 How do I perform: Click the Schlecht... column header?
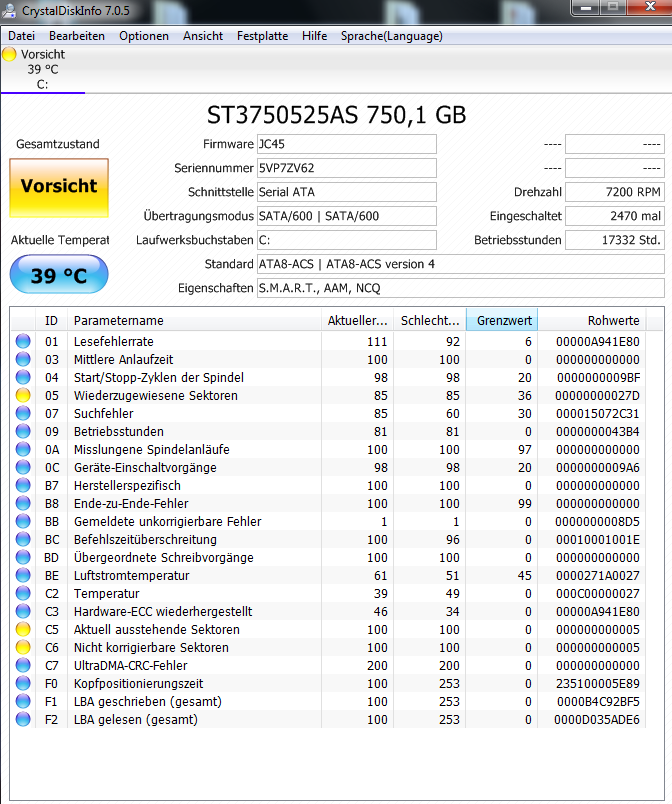tap(430, 320)
